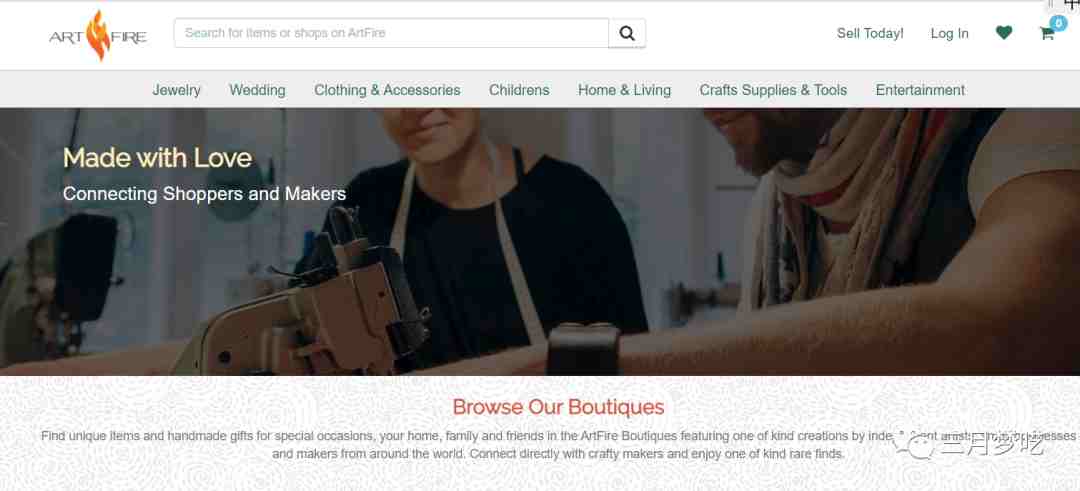This screenshot has height=491, width=1080.
Task: Click the Made with Love heading
Action: [157, 158]
